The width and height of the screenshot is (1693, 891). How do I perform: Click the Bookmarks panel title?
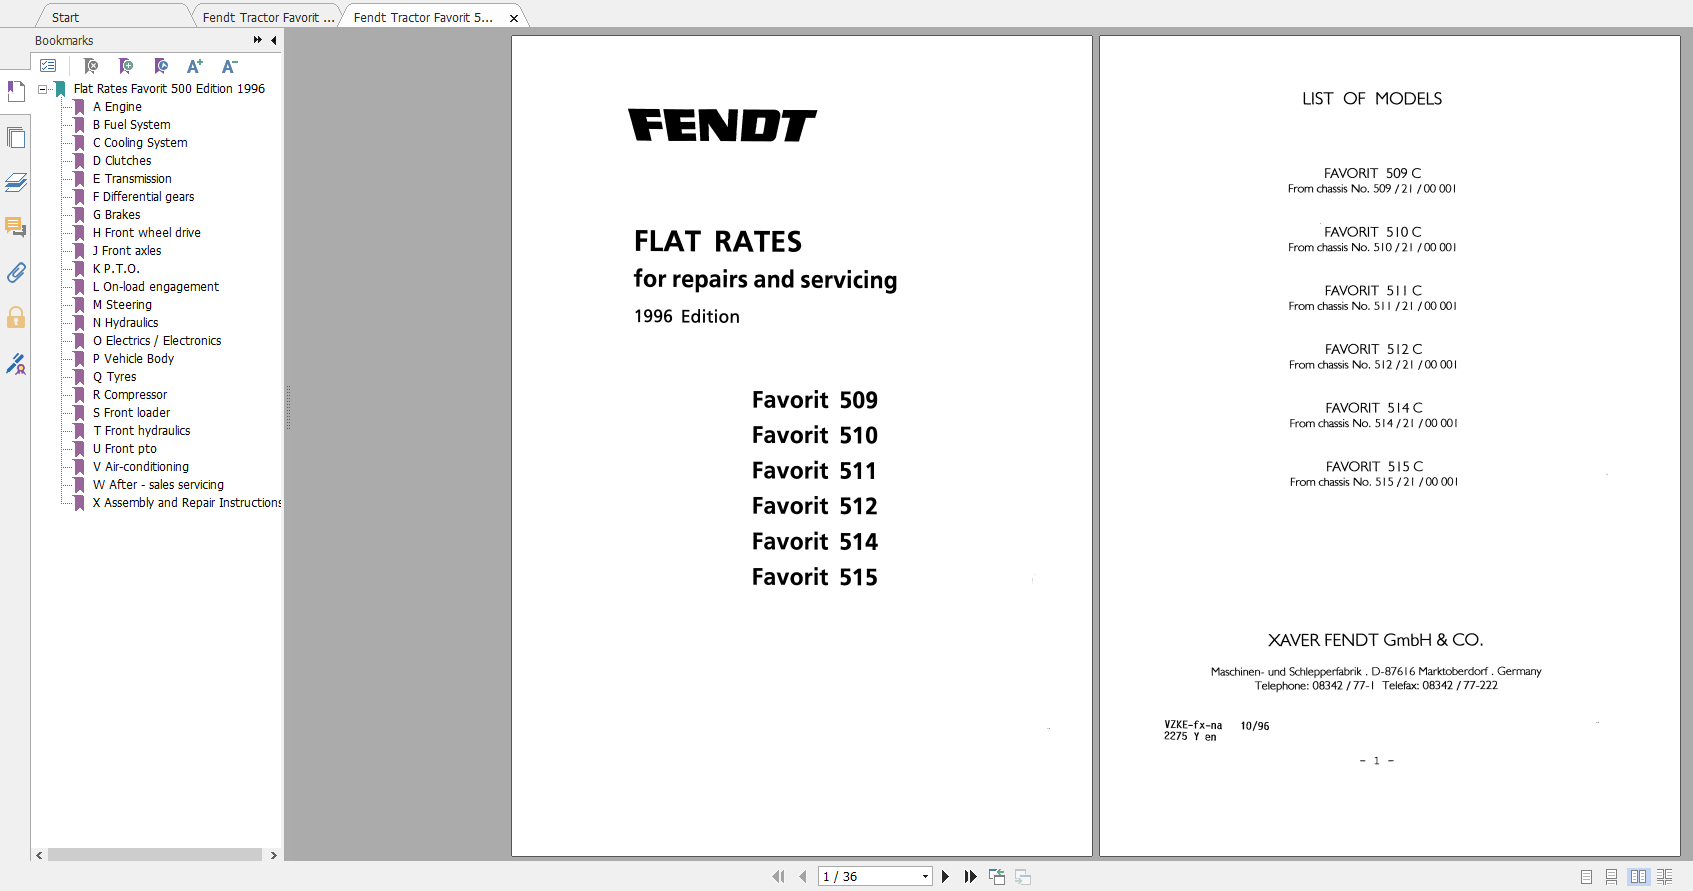[64, 41]
